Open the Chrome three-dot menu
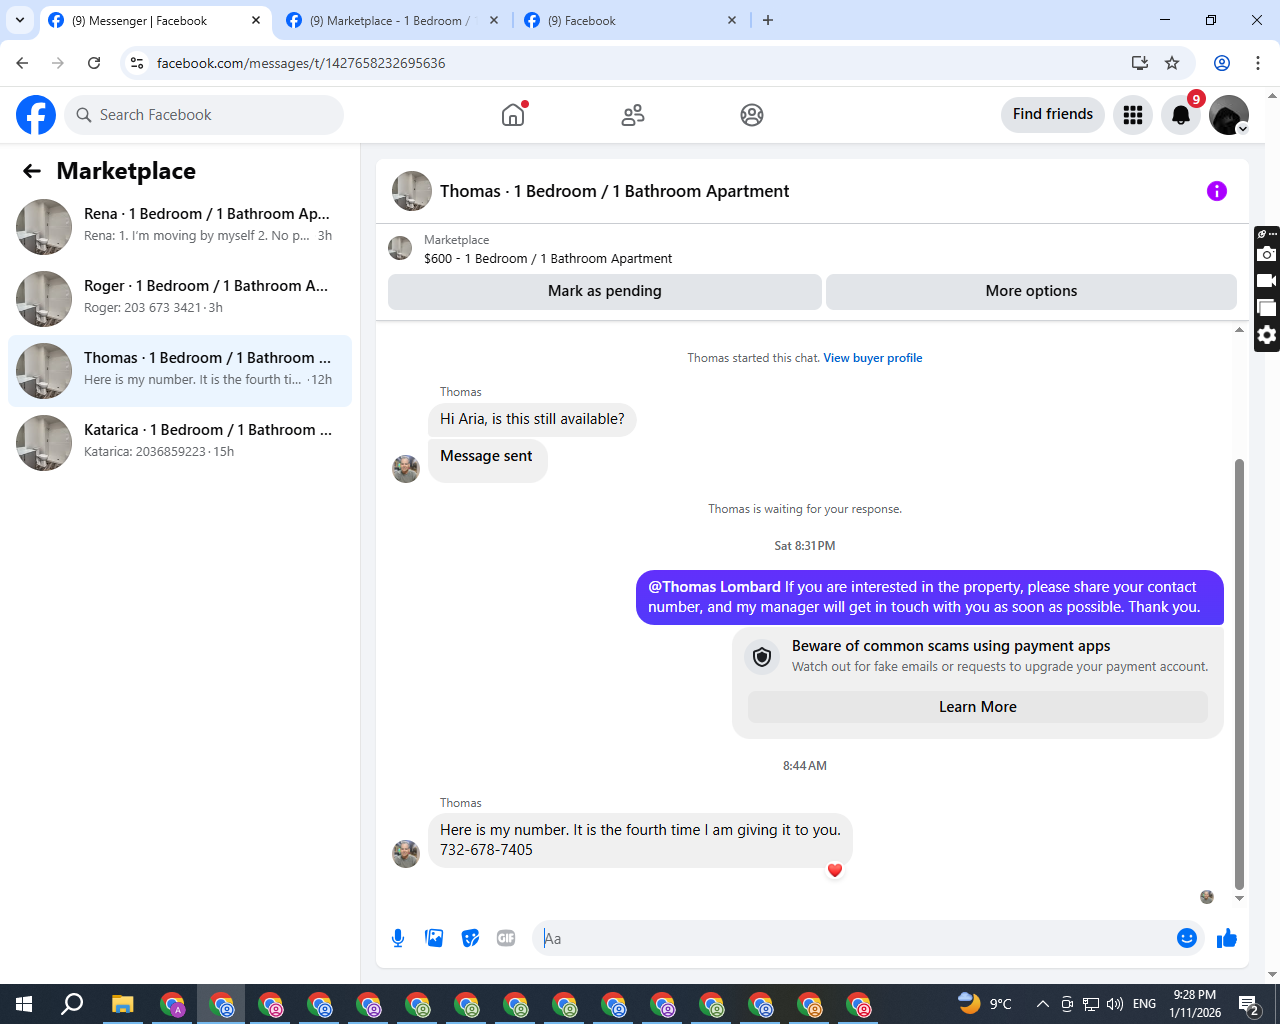The width and height of the screenshot is (1280, 1024). [x=1258, y=63]
